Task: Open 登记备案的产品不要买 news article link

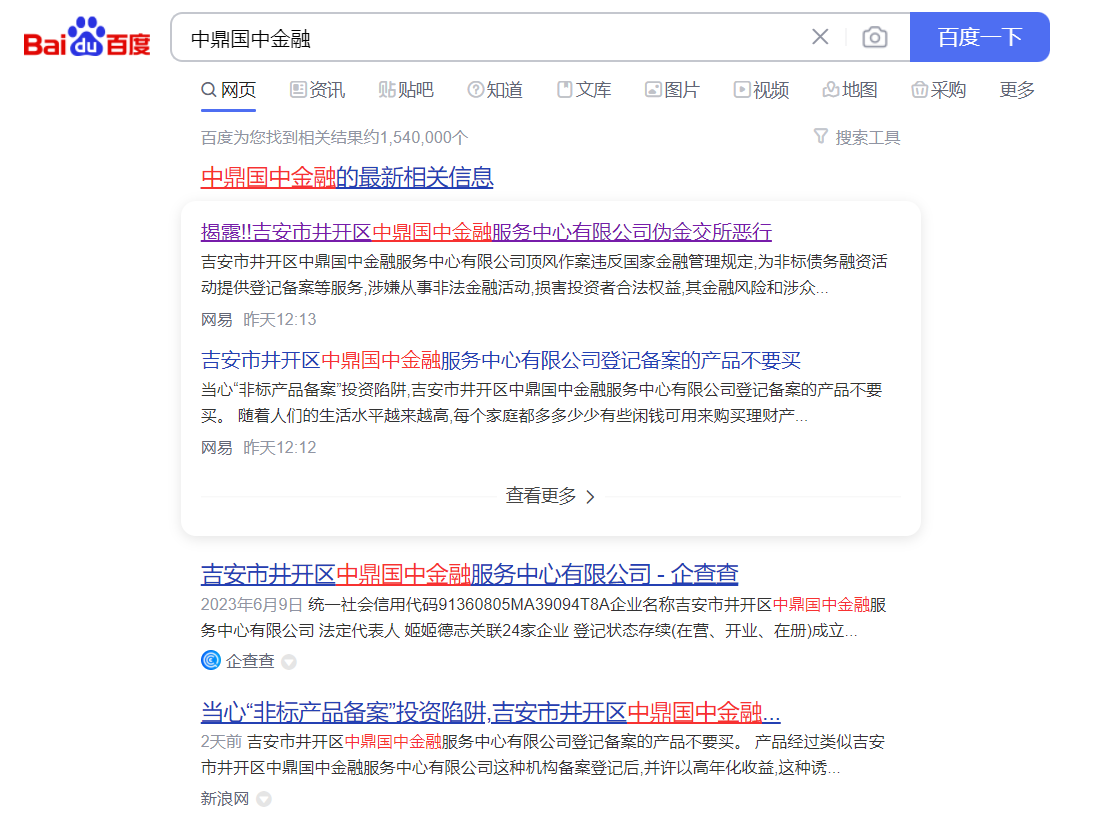Action: tap(500, 360)
